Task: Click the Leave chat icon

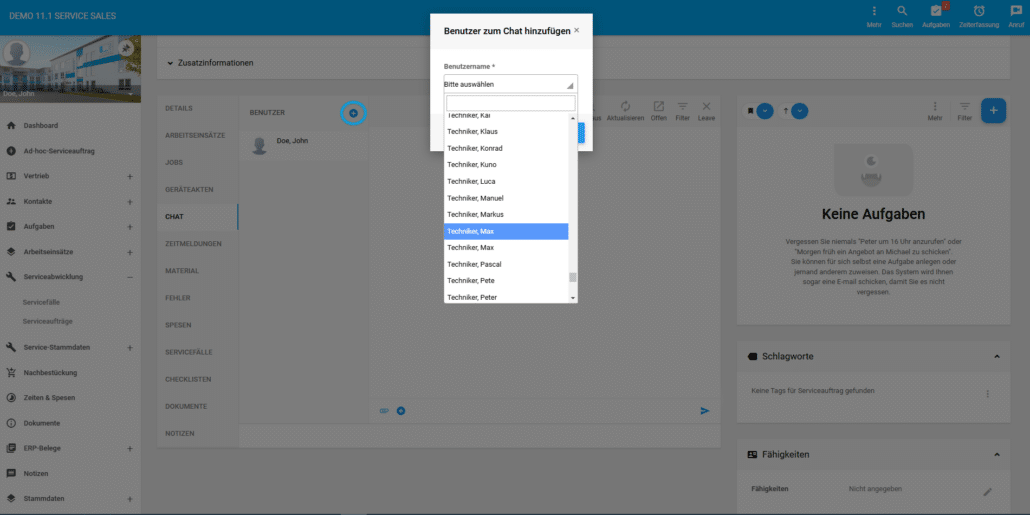Action: 706,106
